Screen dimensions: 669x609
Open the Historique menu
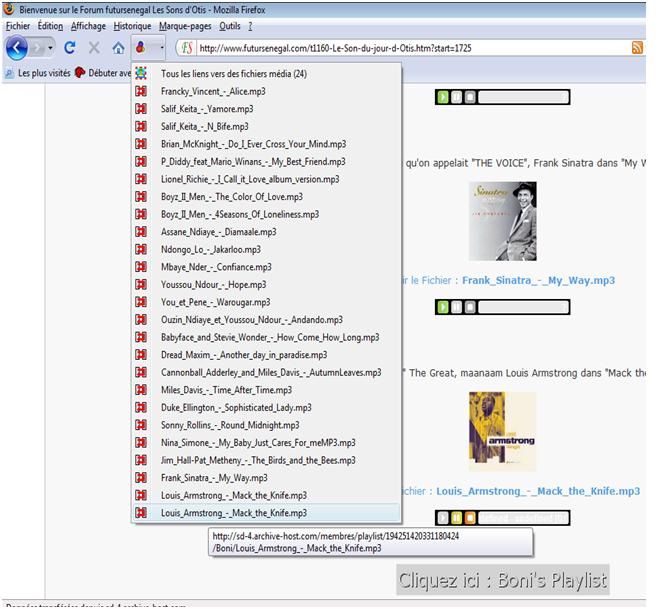tap(132, 26)
